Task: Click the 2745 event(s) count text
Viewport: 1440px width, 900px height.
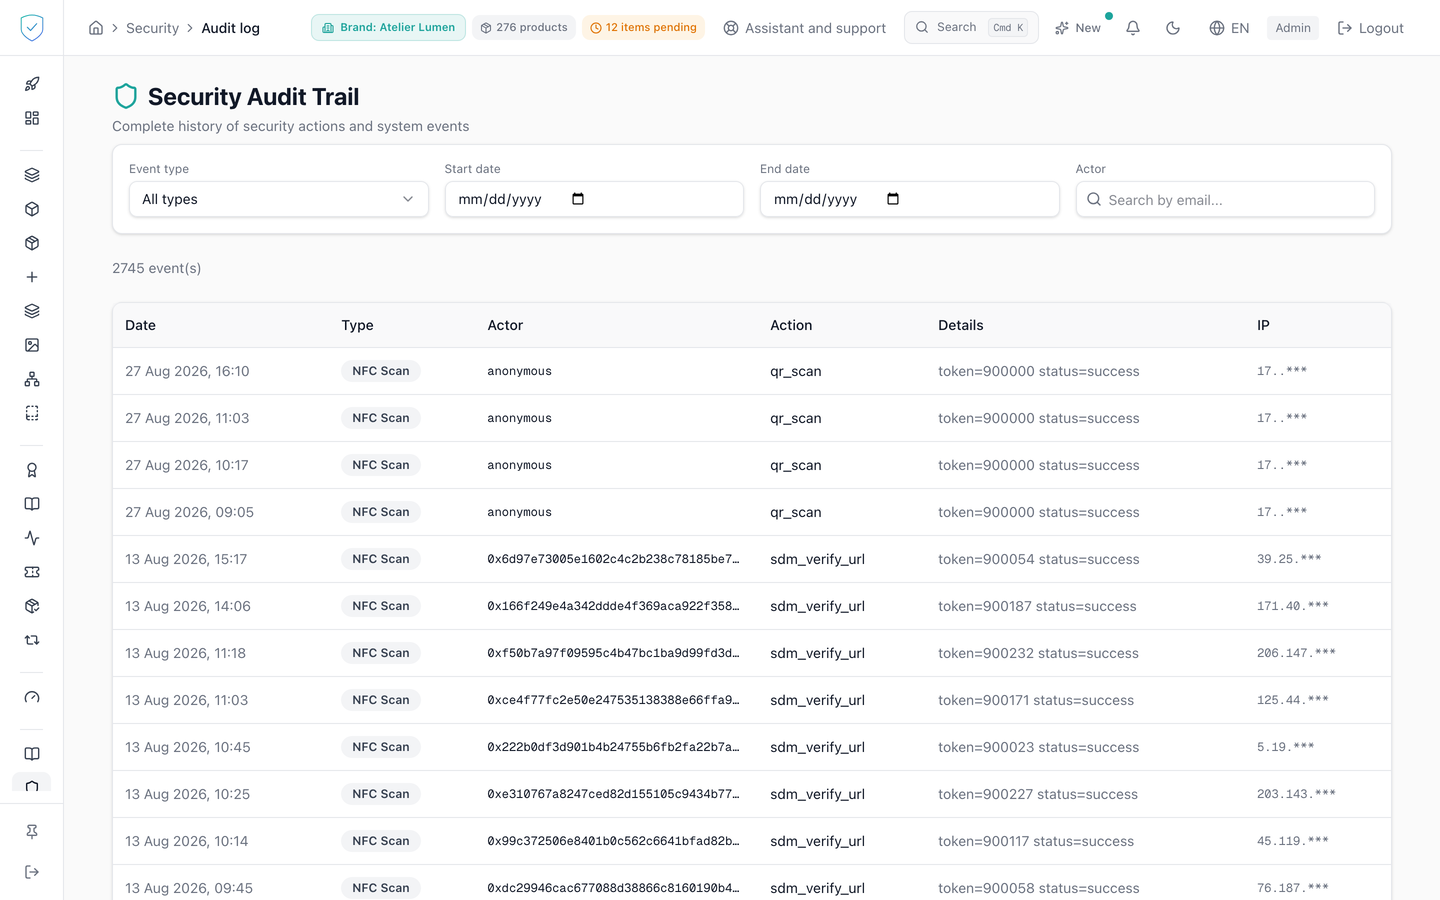Action: [157, 268]
